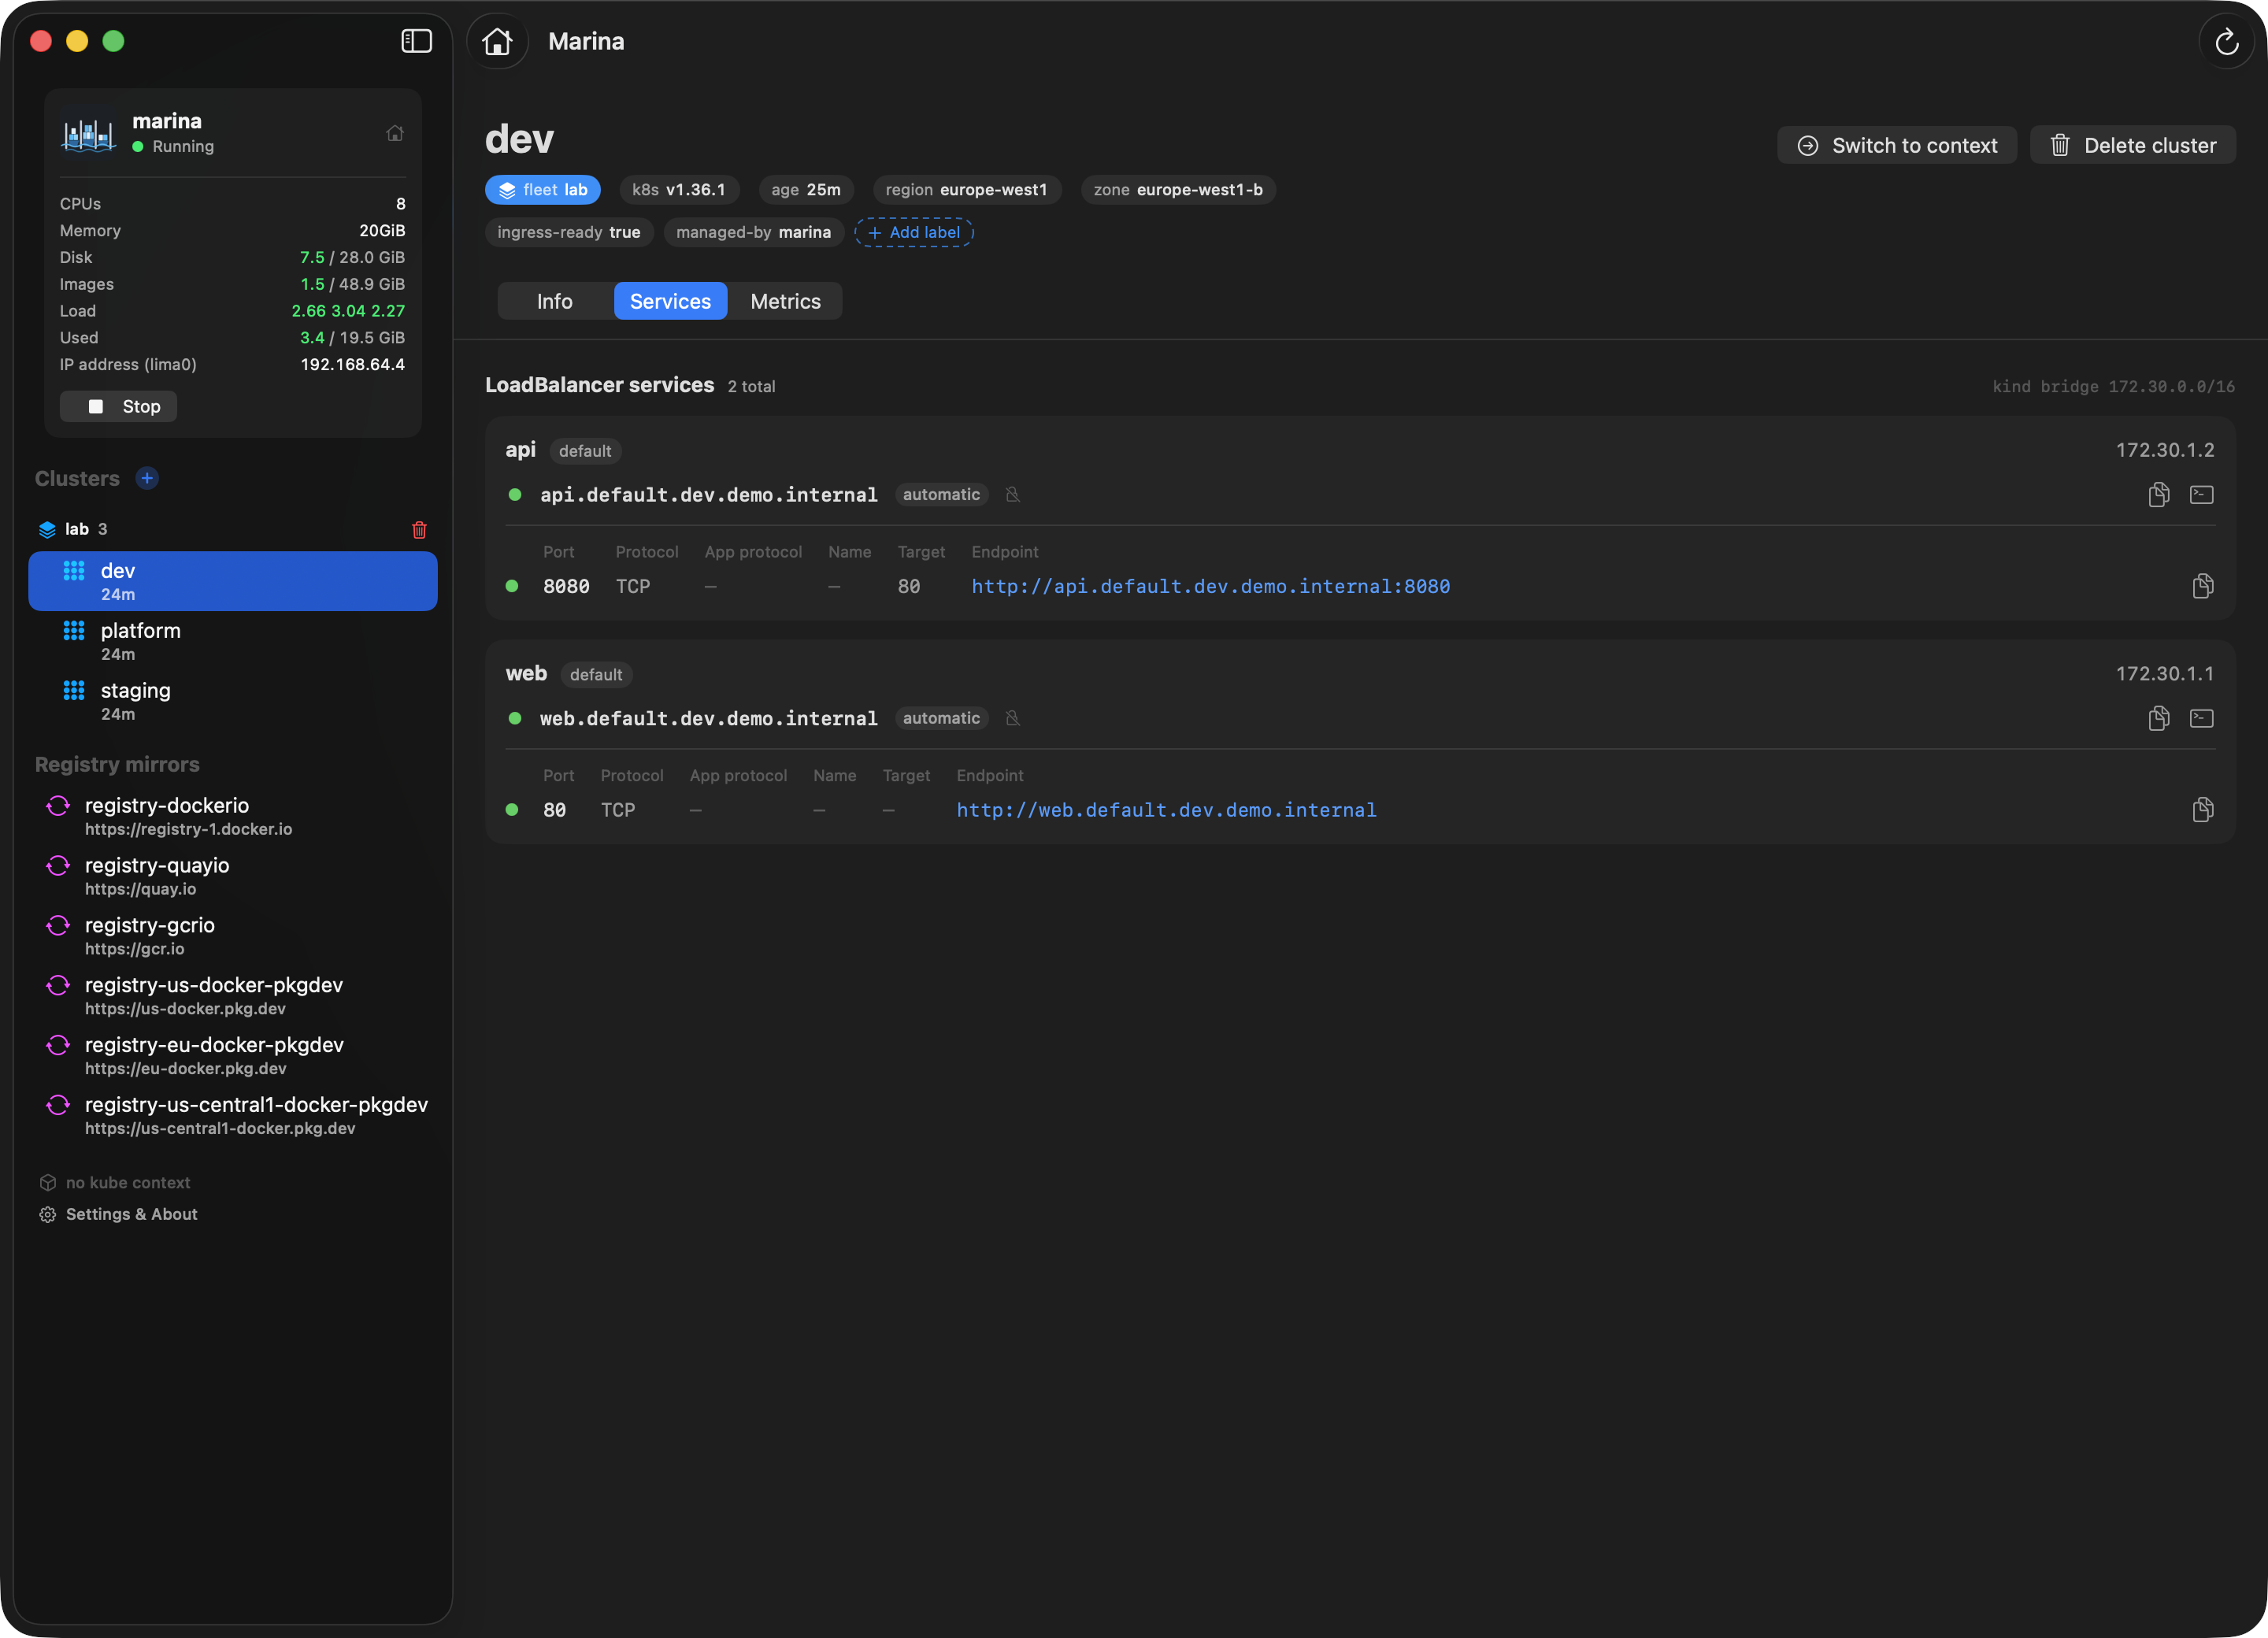The image size is (2268, 1638).
Task: Select registry-us-docker-pkgdev mirror entry
Action: [x=233, y=996]
